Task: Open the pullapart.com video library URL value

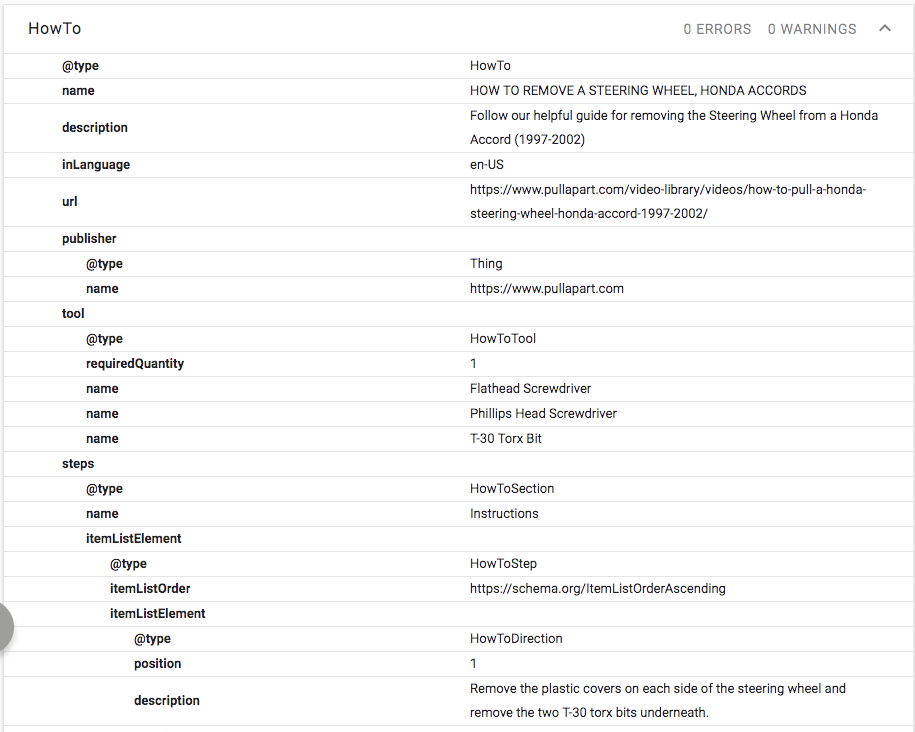Action: [668, 201]
